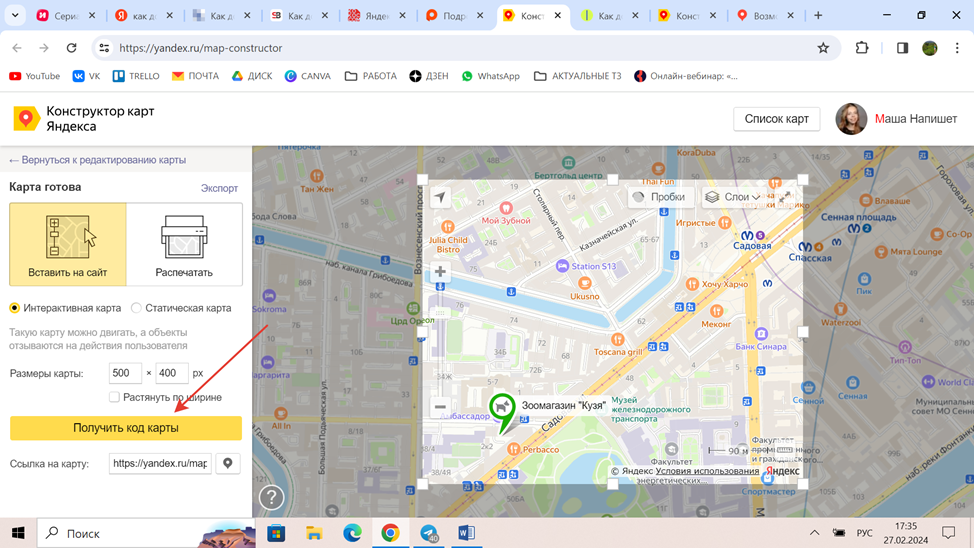Toggle the Пробки traffic button
Viewport: 974px width, 548px height.
tap(659, 197)
